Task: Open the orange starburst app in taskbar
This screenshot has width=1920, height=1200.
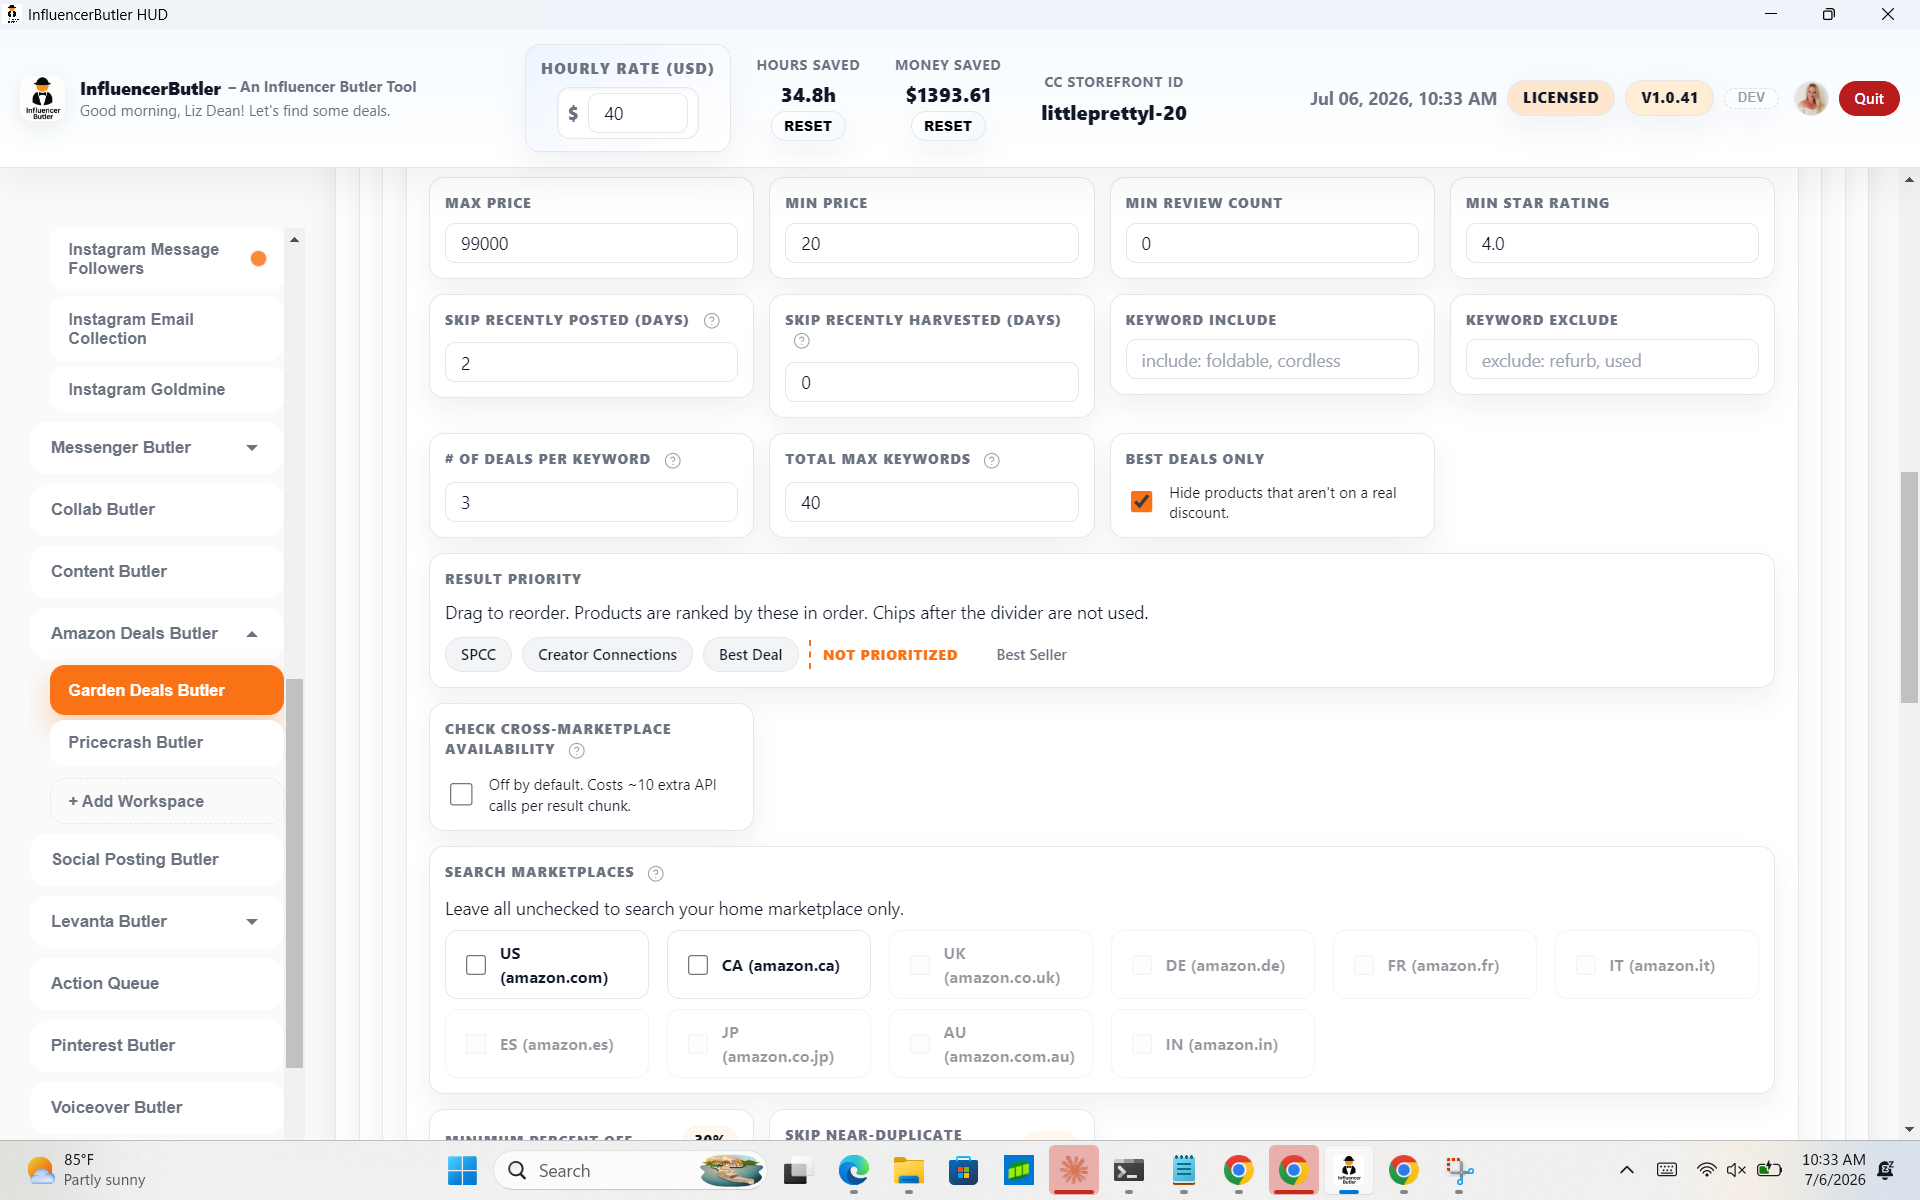Action: [x=1073, y=1170]
